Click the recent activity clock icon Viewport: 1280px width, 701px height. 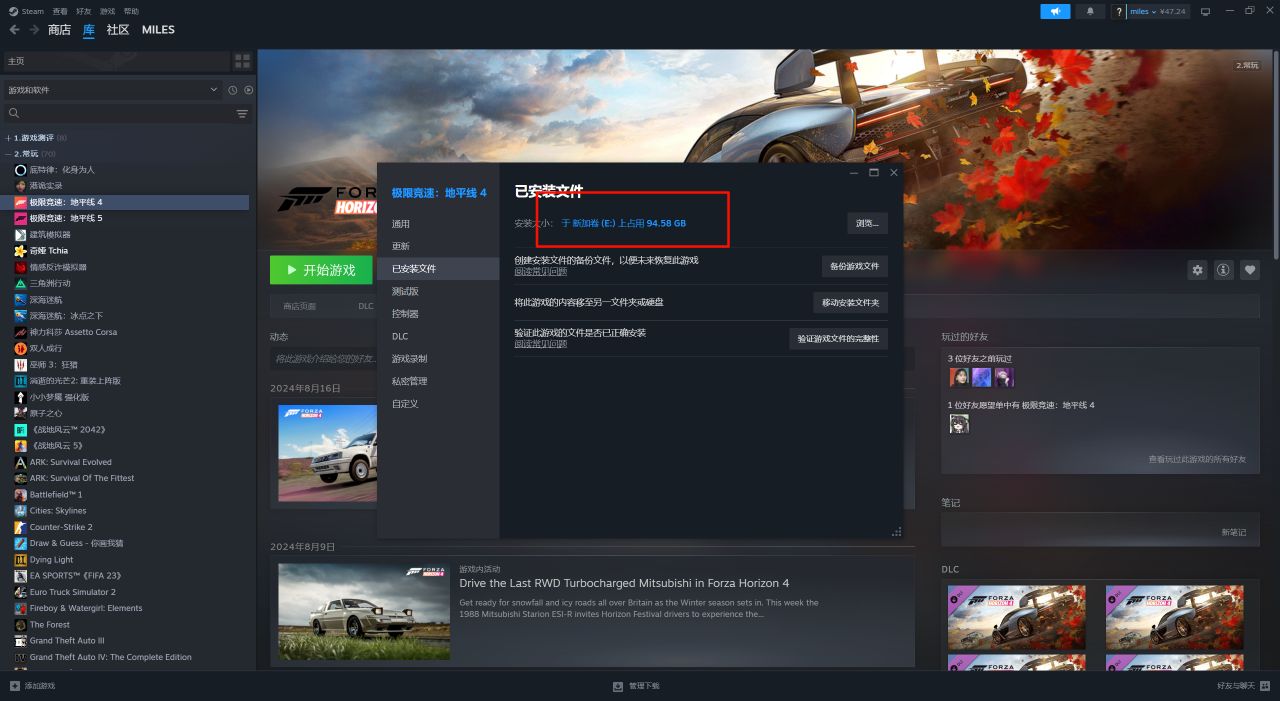coord(232,90)
